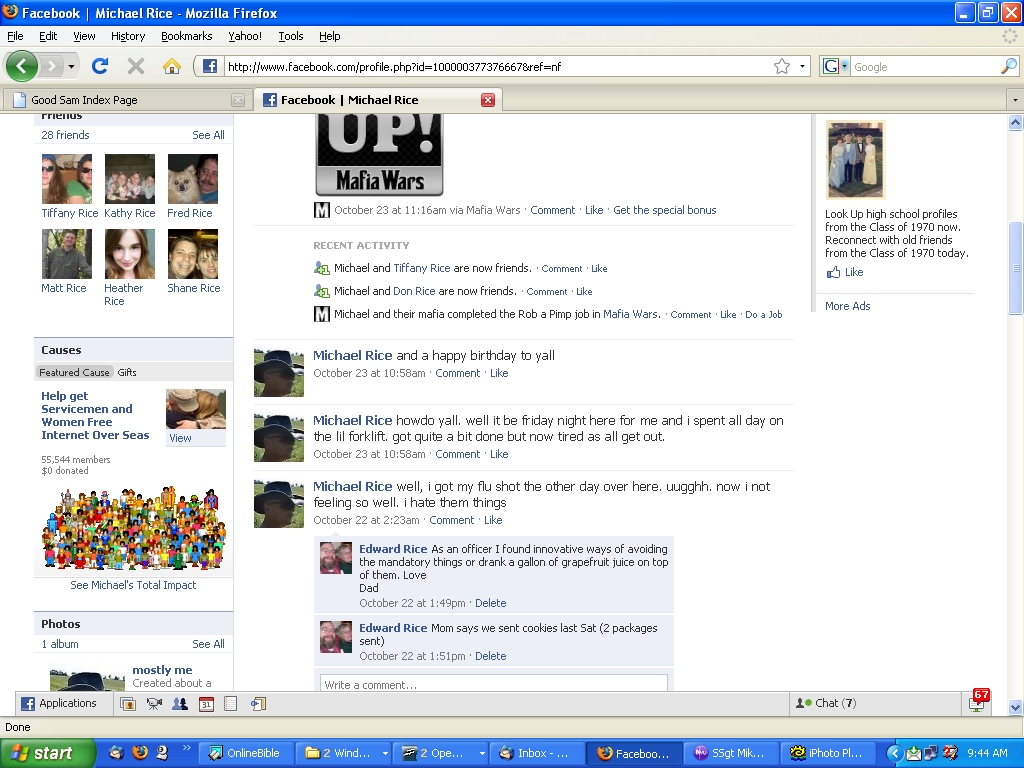The height and width of the screenshot is (768, 1024).
Task: Click the video shortcut icon in the Facebook dock
Action: pos(154,704)
